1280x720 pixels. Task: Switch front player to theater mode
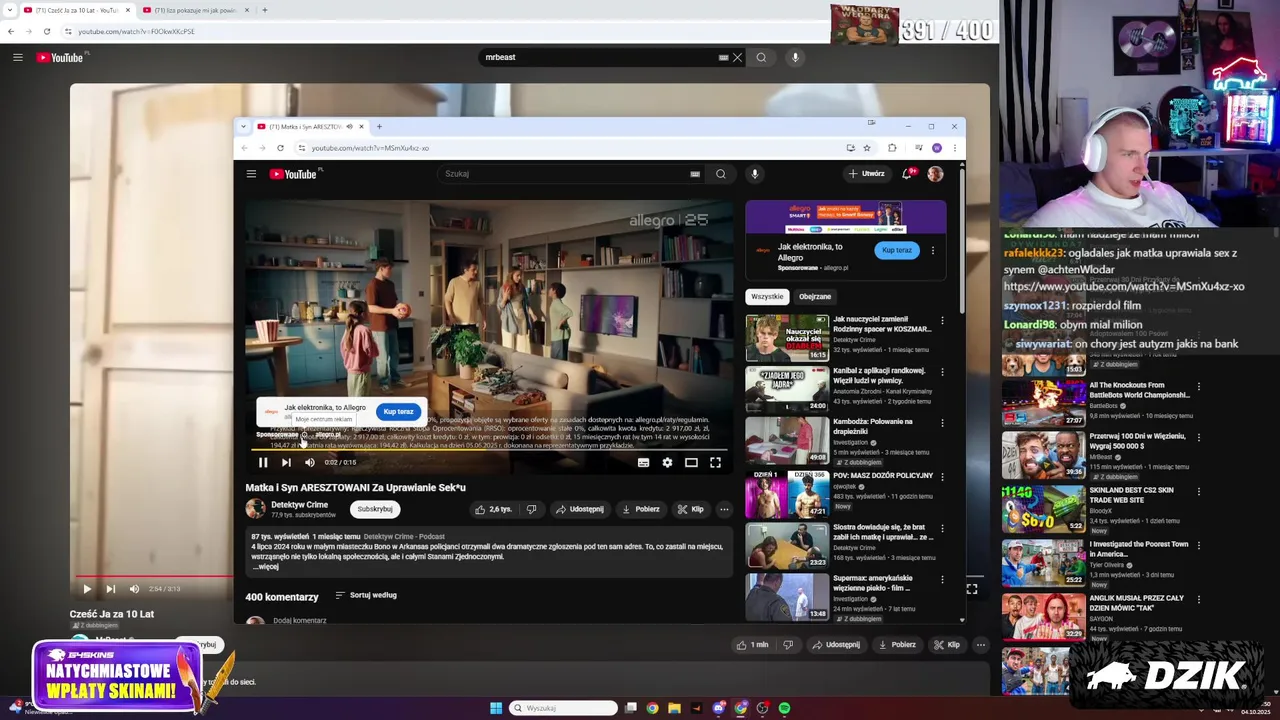[x=691, y=462]
